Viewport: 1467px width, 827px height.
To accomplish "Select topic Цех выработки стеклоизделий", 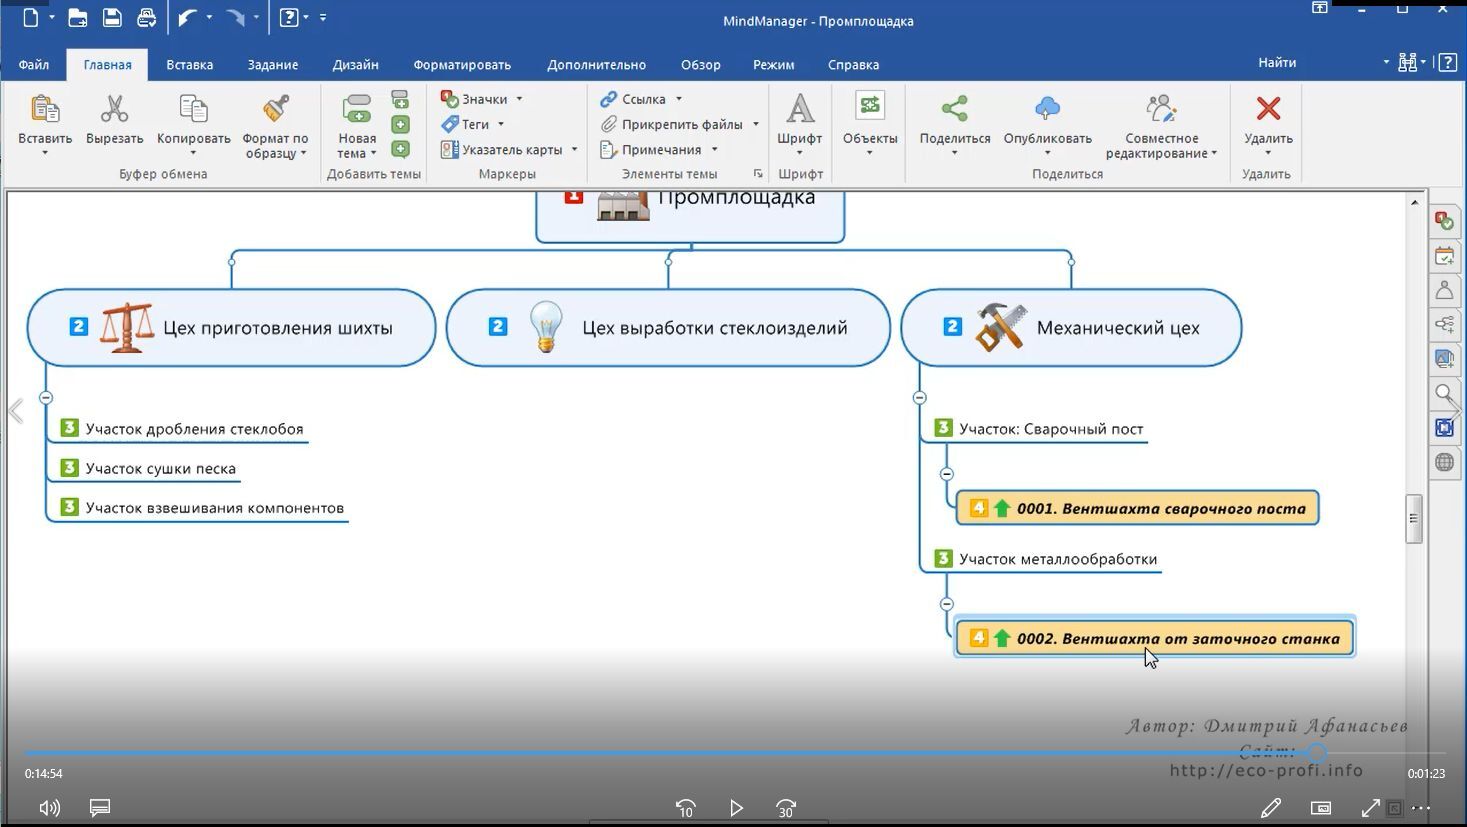I will click(x=668, y=328).
